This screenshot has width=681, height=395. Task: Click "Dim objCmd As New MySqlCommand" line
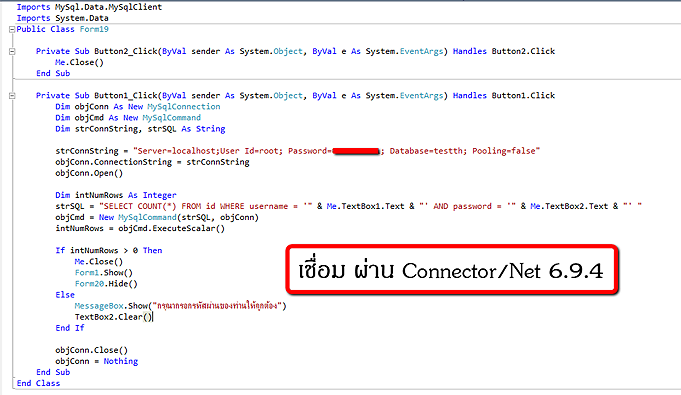click(x=128, y=118)
